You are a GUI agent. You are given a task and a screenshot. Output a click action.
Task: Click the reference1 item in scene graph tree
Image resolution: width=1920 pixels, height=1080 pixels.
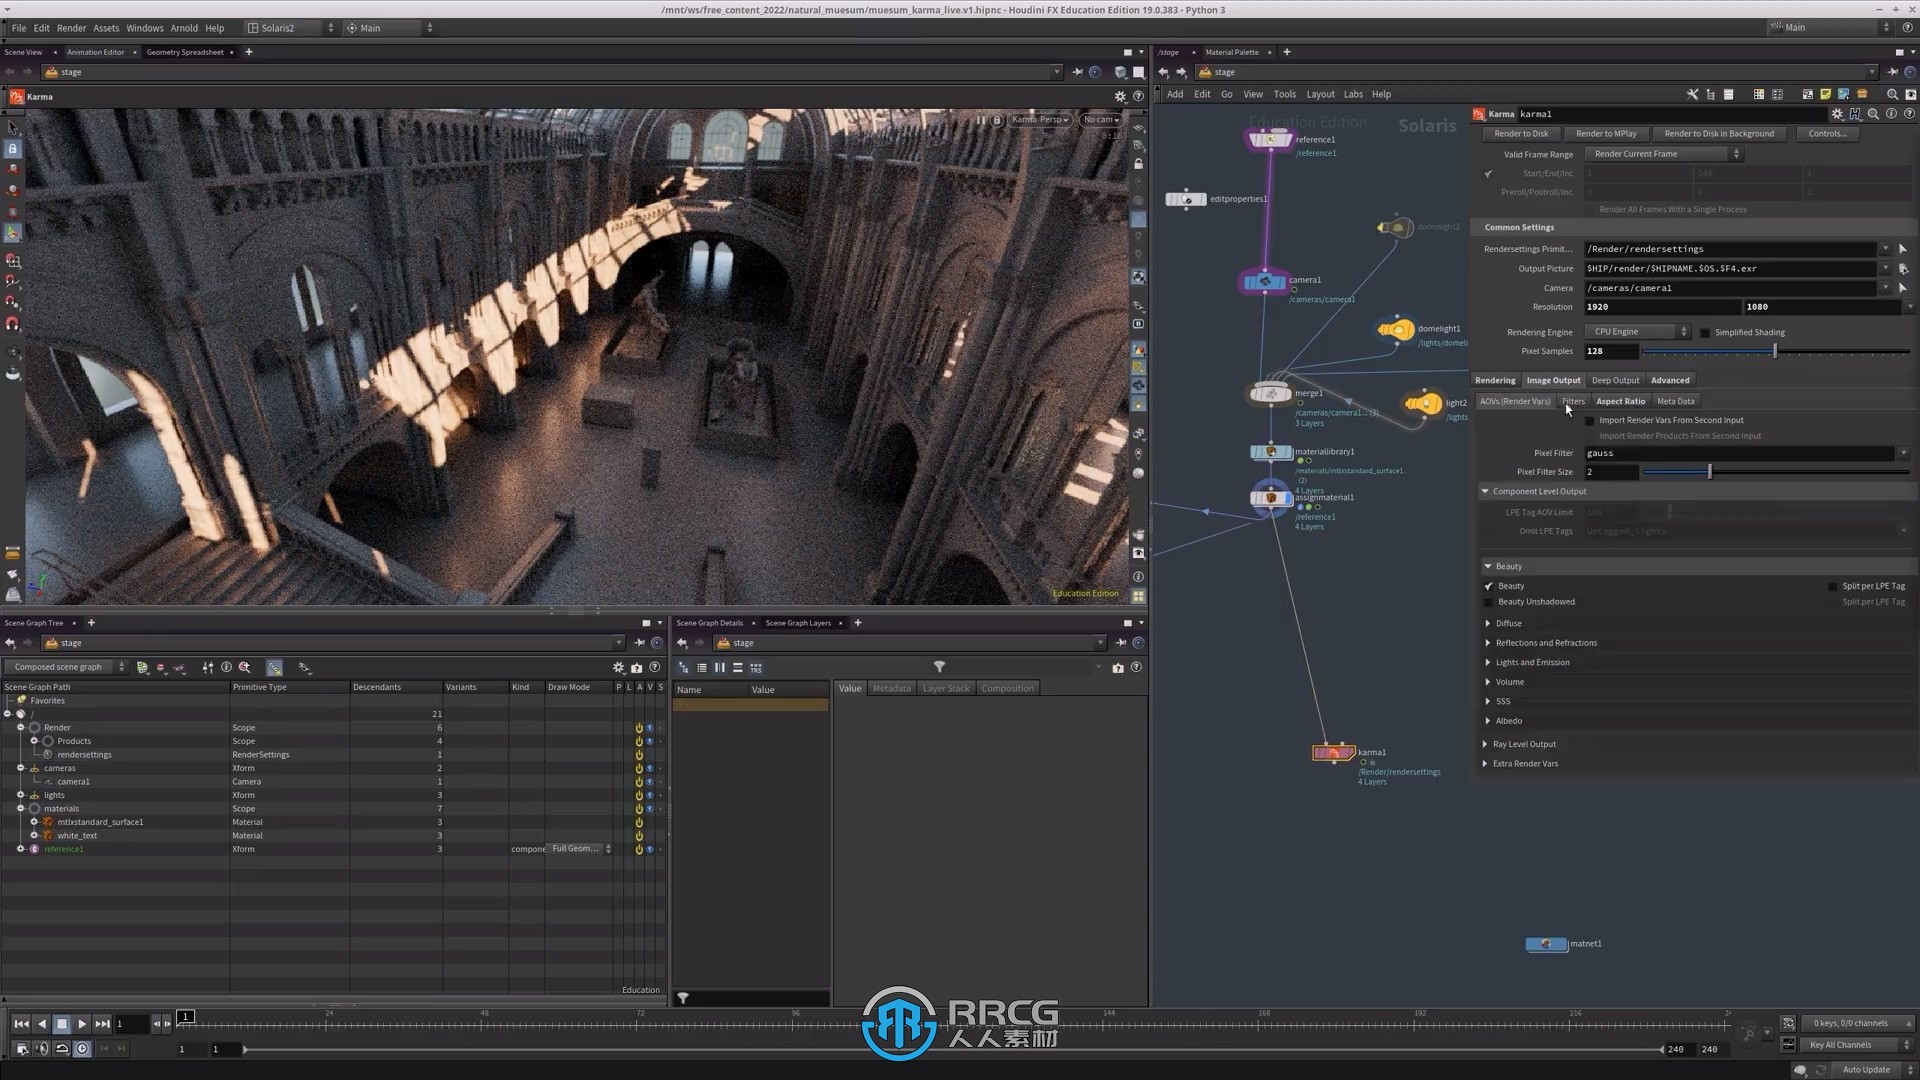[63, 848]
